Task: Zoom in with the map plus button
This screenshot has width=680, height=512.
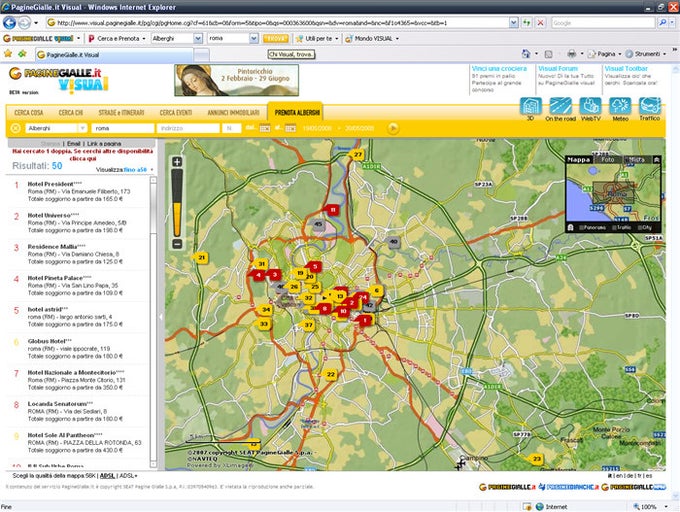Action: pyautogui.click(x=177, y=162)
